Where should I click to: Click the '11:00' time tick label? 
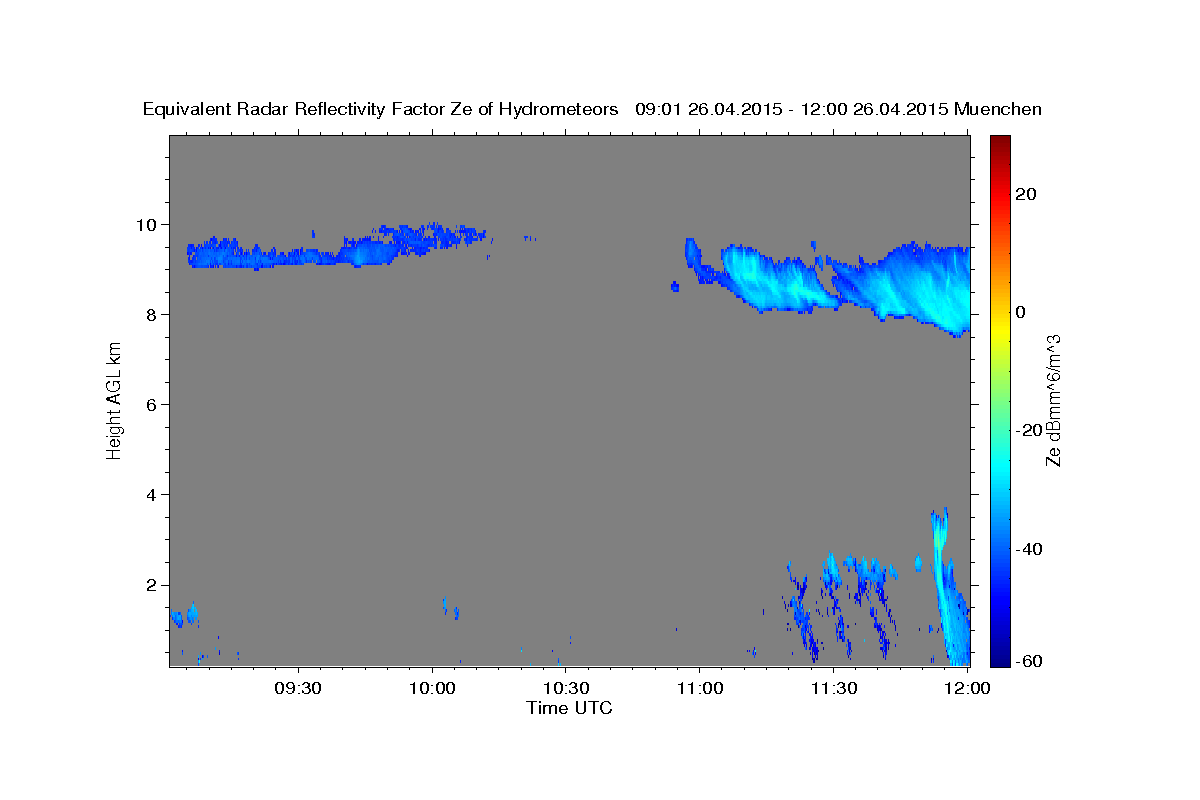[699, 688]
